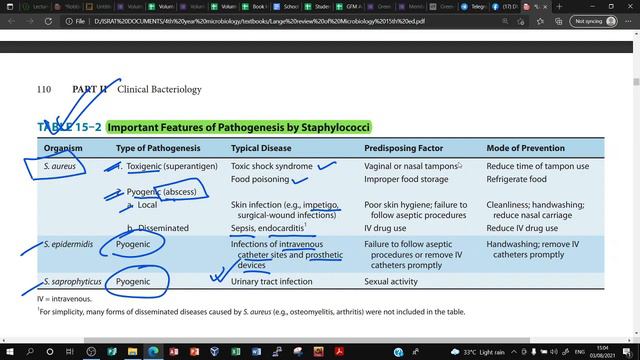Open a new browser tab with the plus button
Viewport: 640px width, 360px height.
(x=559, y=7)
